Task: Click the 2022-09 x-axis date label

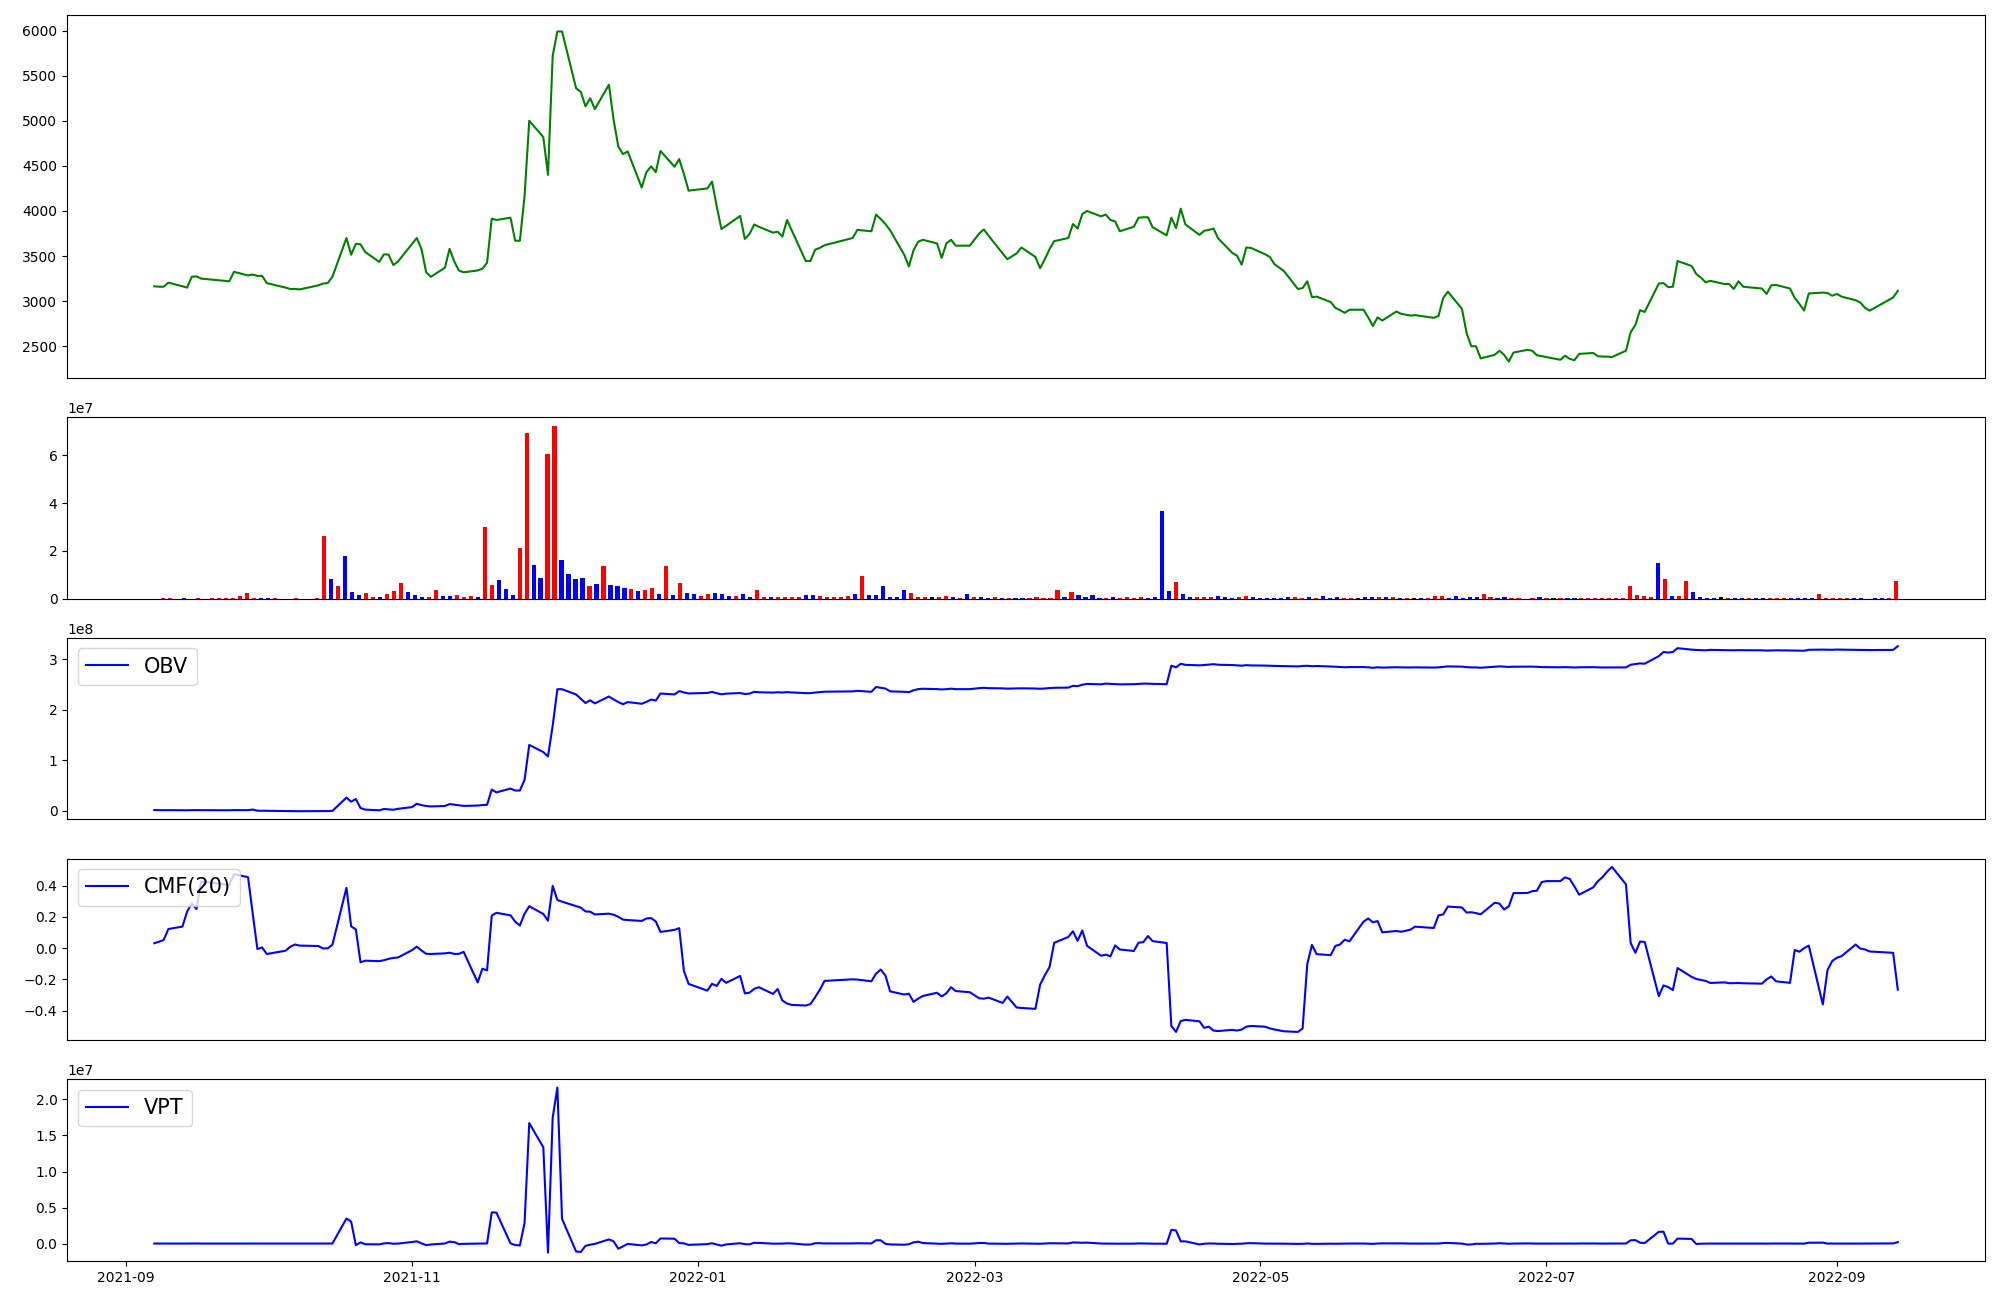Action: (x=1837, y=1277)
